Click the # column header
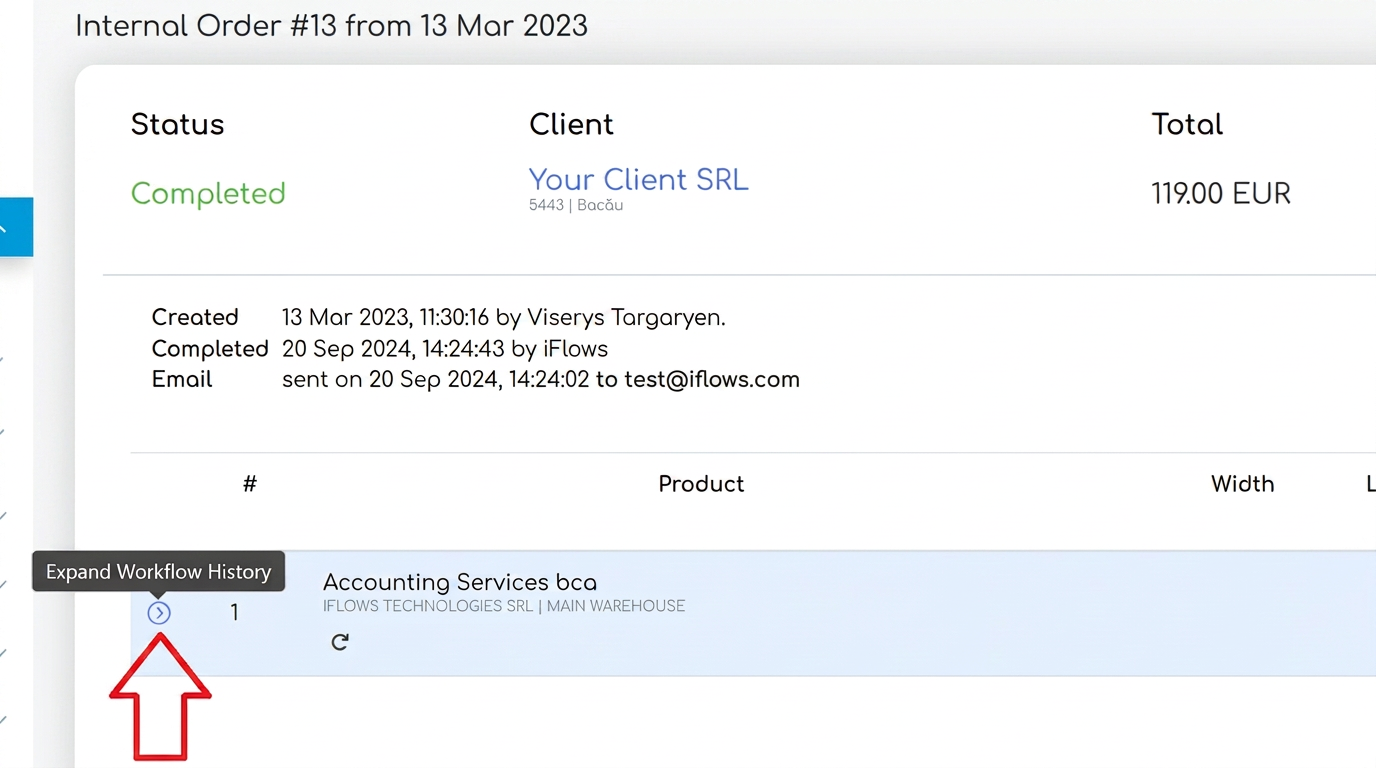The width and height of the screenshot is (1376, 768). tap(250, 484)
